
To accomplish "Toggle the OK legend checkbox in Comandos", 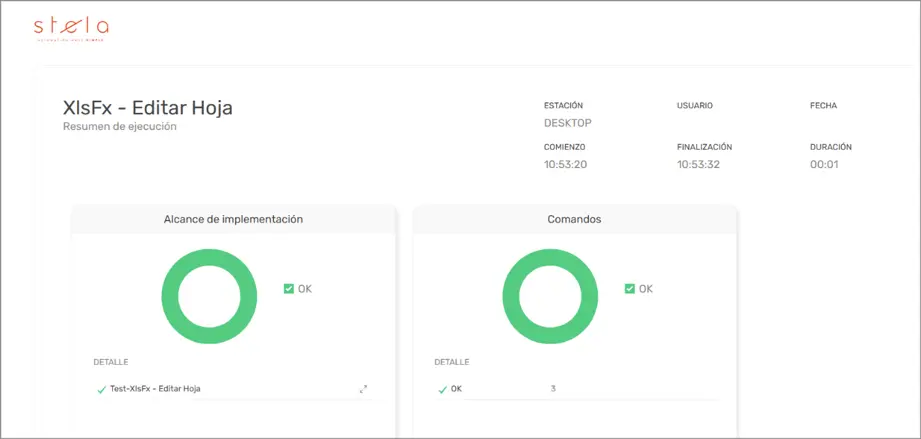I will [x=630, y=289].
